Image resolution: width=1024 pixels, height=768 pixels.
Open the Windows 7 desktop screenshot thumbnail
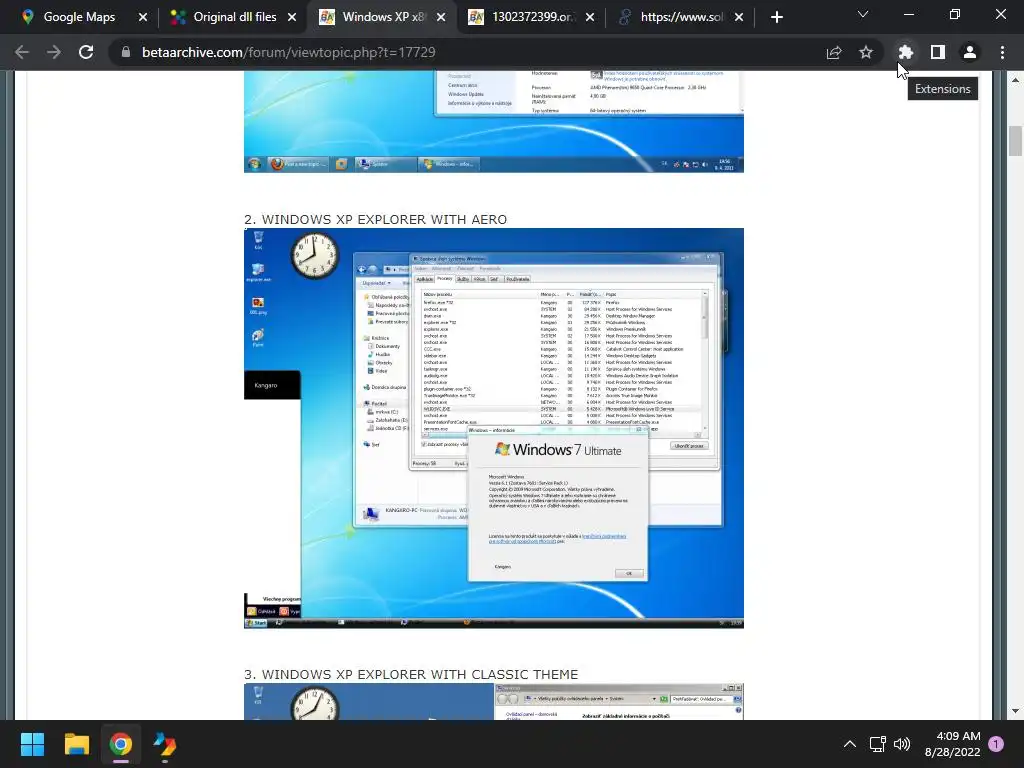click(x=494, y=121)
